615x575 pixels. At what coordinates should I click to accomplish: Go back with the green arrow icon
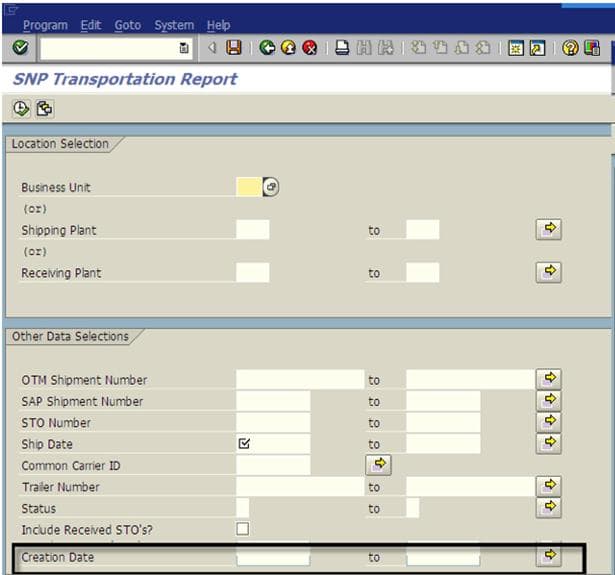click(267, 48)
